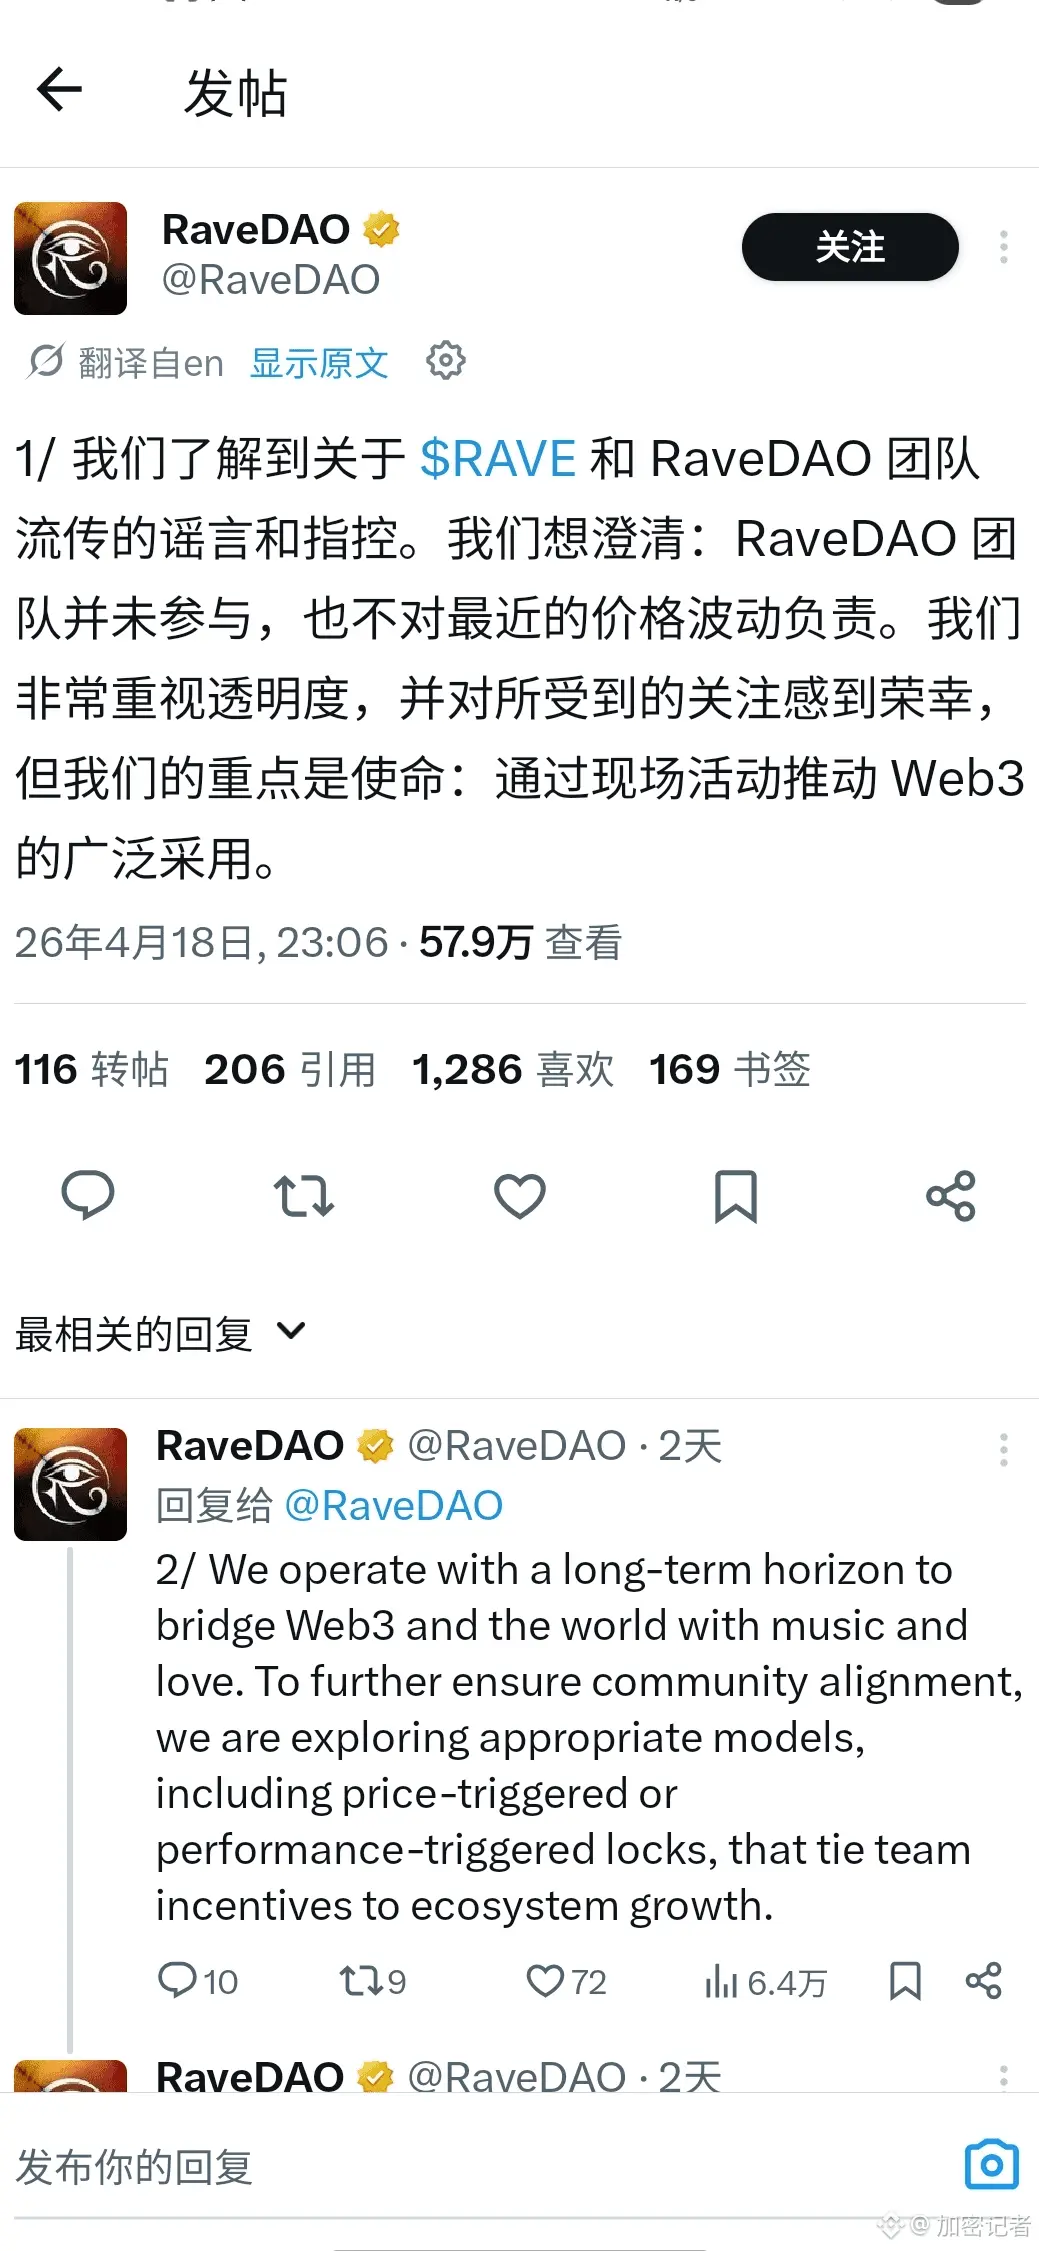Follow RaveDAO with the 关注 button
The height and width of the screenshot is (2251, 1039).
tap(850, 247)
